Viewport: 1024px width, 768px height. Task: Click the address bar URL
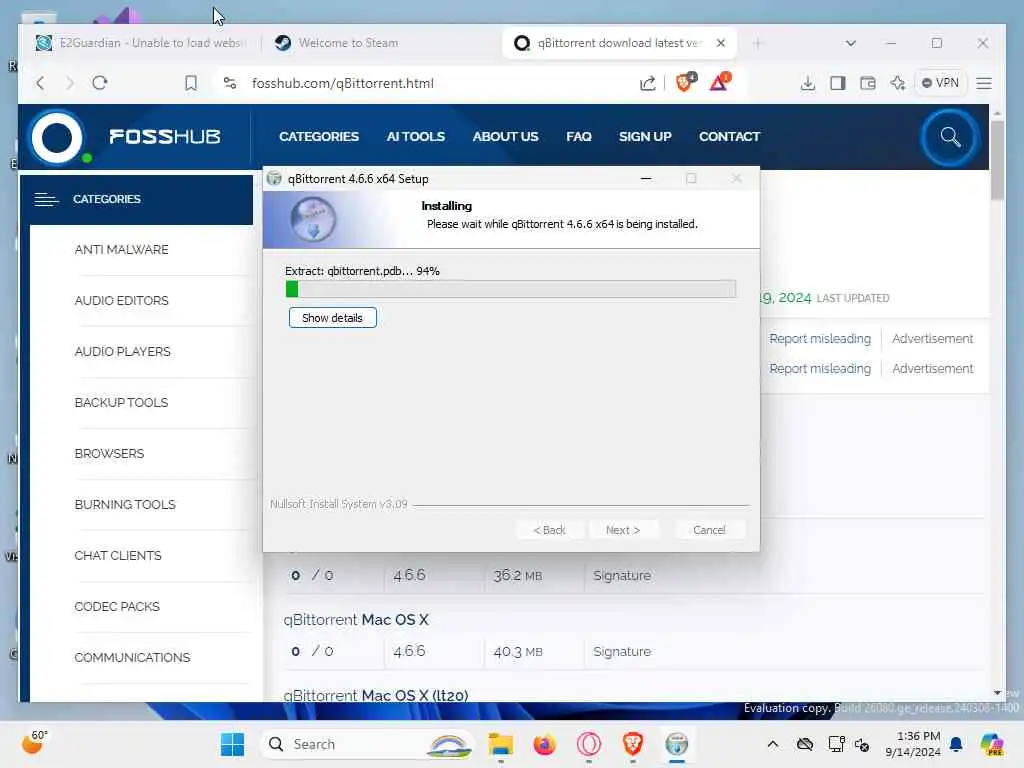click(x=342, y=83)
